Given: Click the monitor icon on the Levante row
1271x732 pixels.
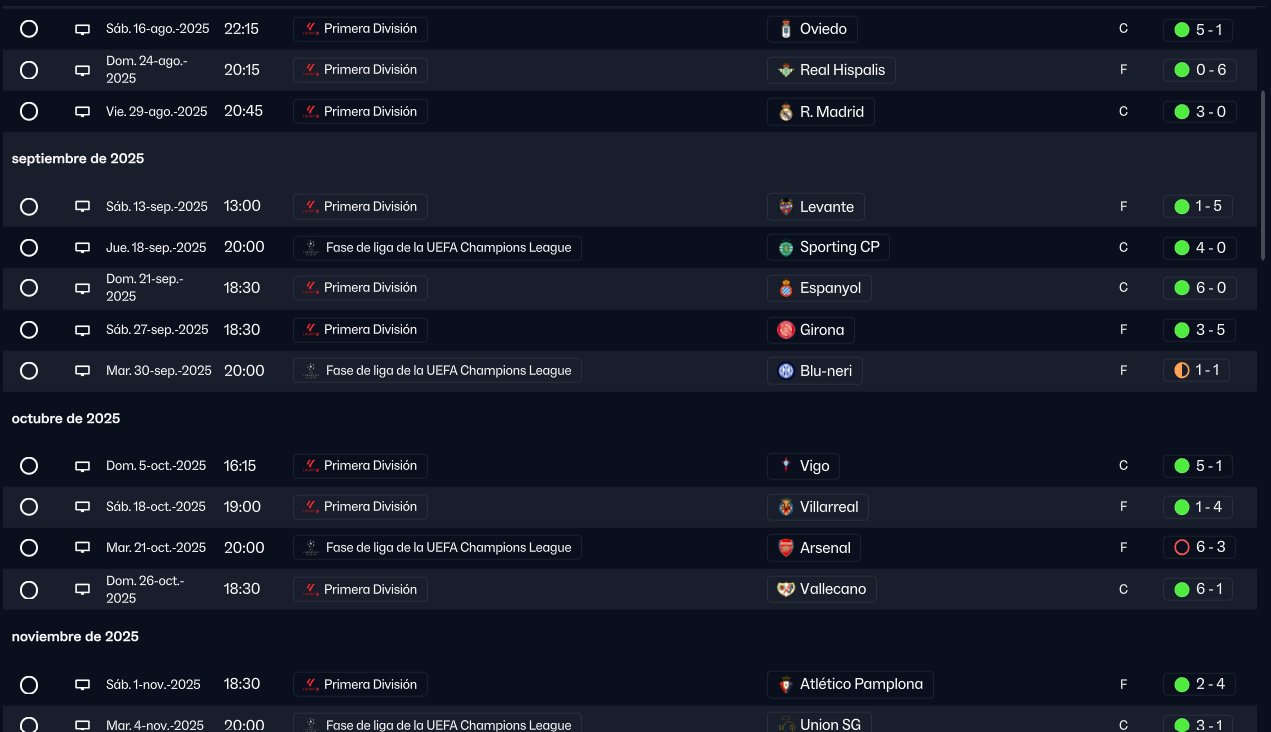Looking at the screenshot, I should tap(83, 207).
